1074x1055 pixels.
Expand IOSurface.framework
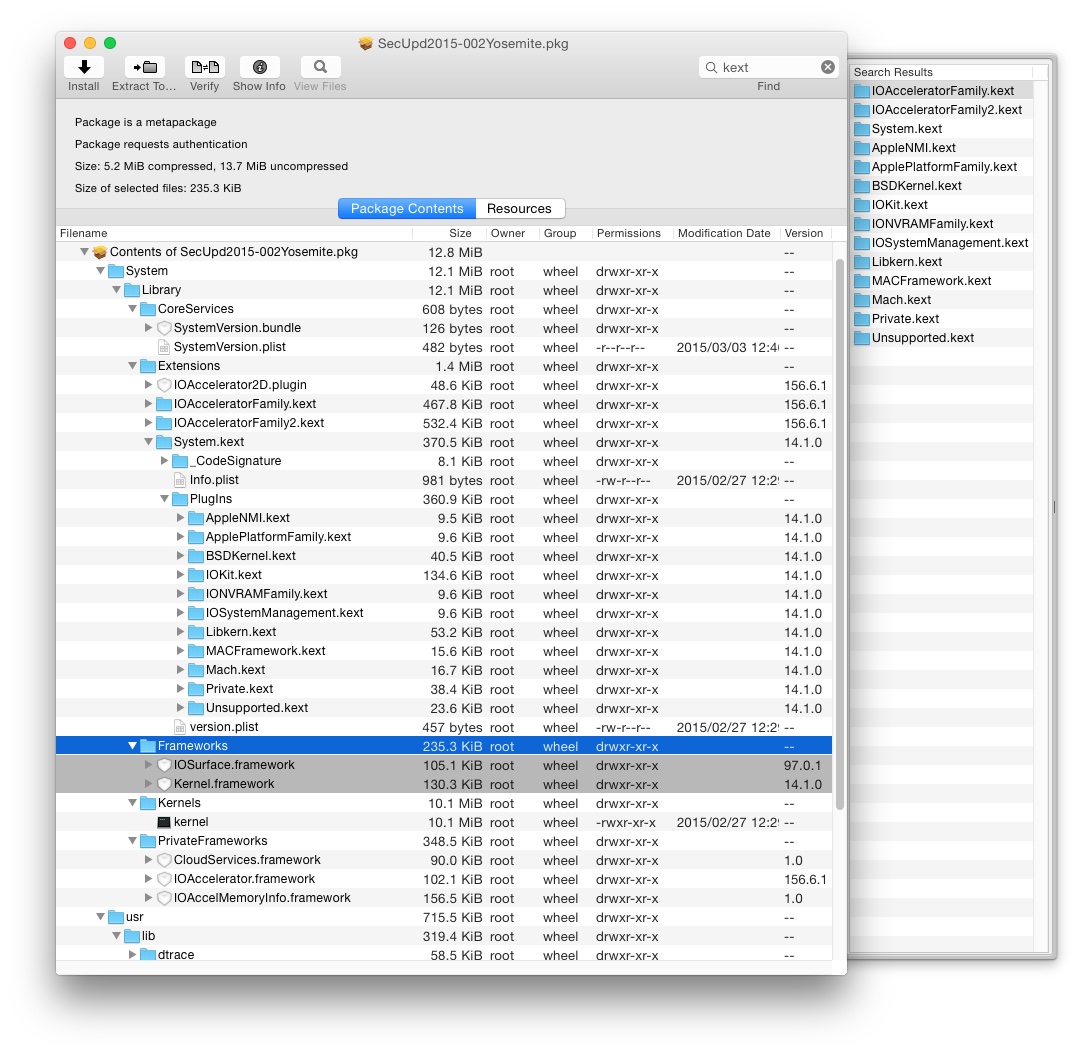pyautogui.click(x=148, y=765)
